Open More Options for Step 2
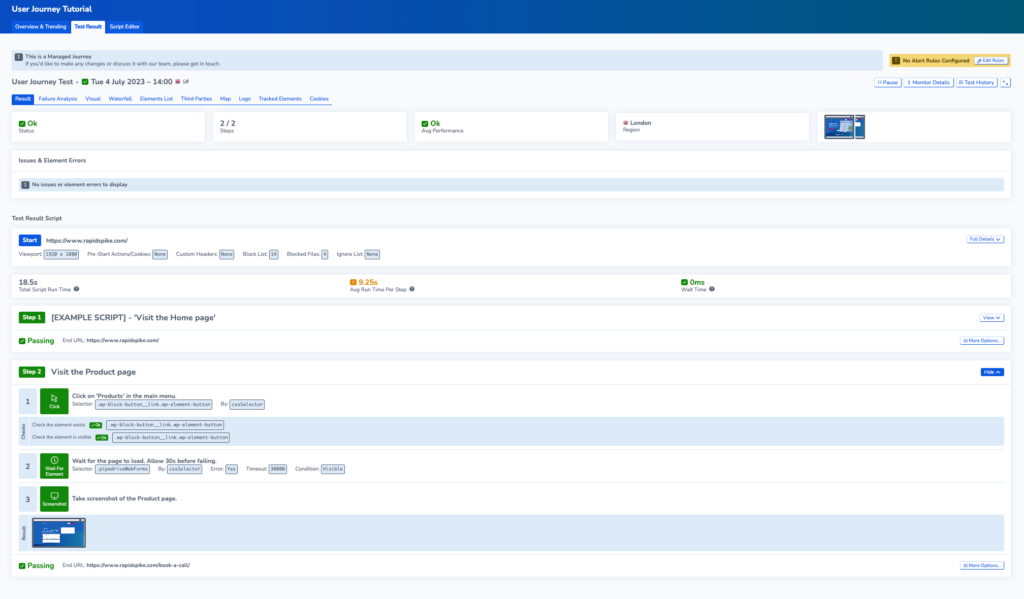 click(982, 565)
